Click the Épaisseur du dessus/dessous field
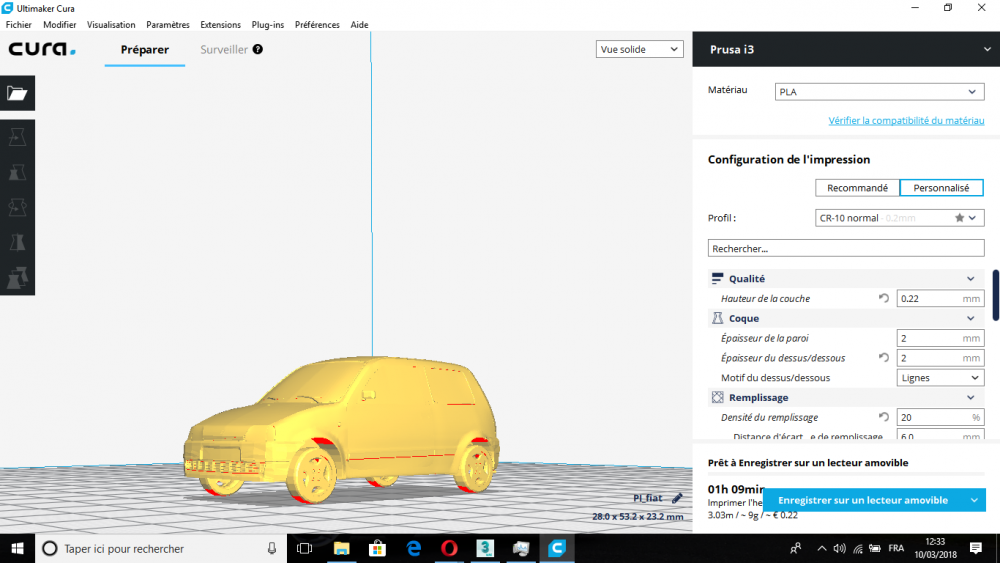The width and height of the screenshot is (1000, 563). [940, 358]
